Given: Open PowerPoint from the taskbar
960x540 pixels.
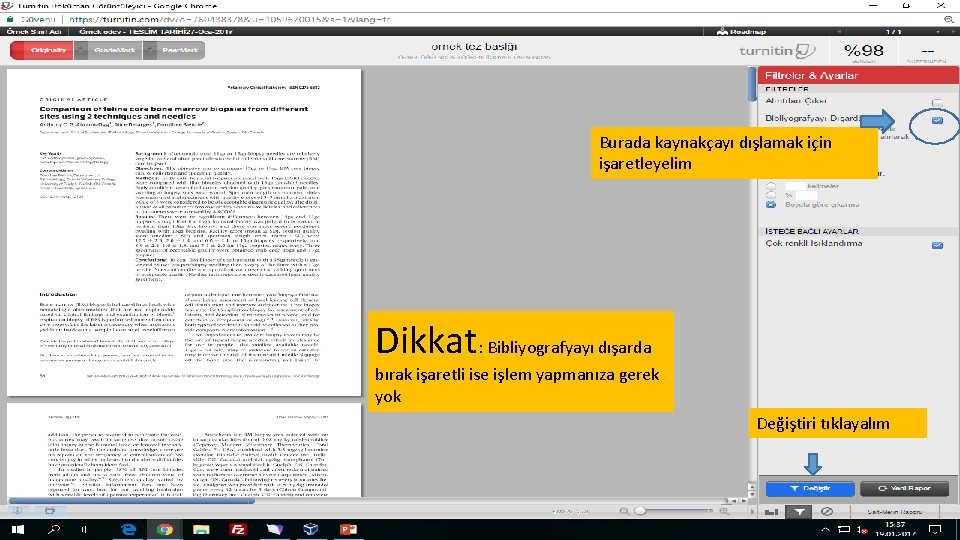Looking at the screenshot, I should (x=348, y=530).
